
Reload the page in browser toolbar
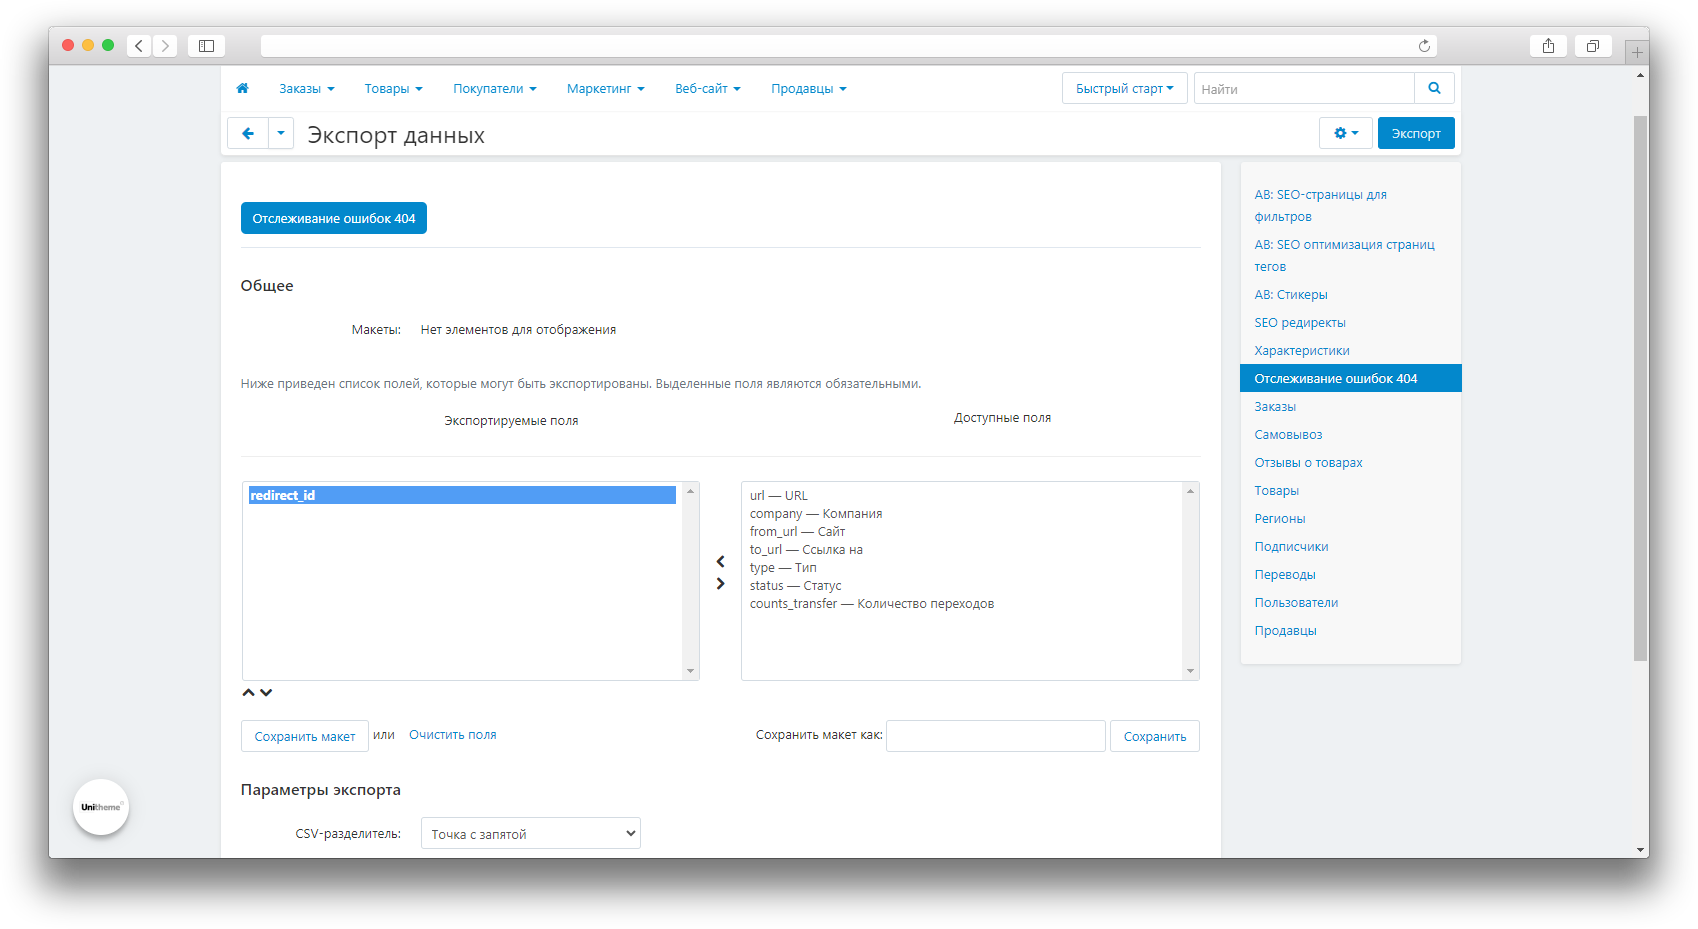pyautogui.click(x=1424, y=46)
